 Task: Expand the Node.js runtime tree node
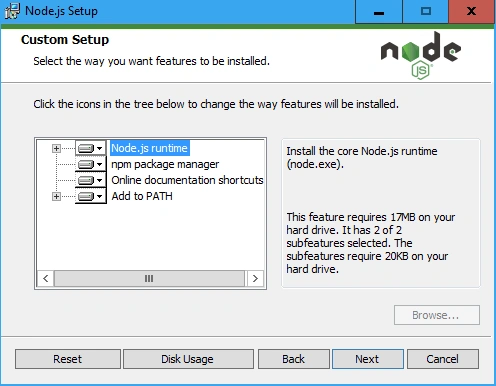(56, 148)
